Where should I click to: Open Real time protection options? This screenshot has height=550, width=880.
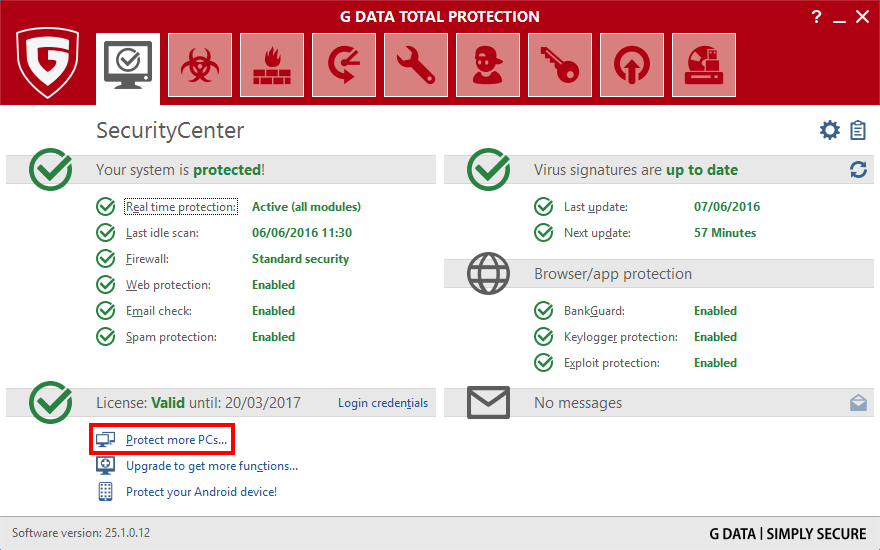[181, 207]
